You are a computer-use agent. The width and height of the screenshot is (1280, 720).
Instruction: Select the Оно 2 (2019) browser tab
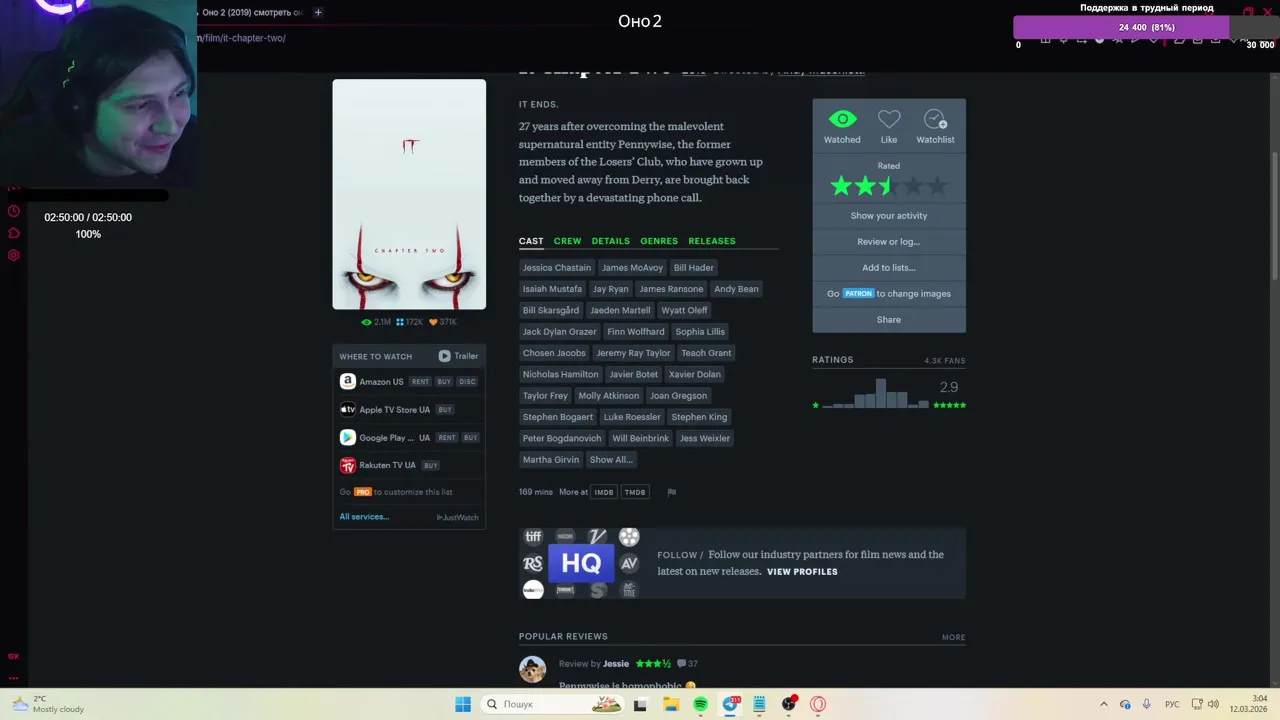coord(252,12)
